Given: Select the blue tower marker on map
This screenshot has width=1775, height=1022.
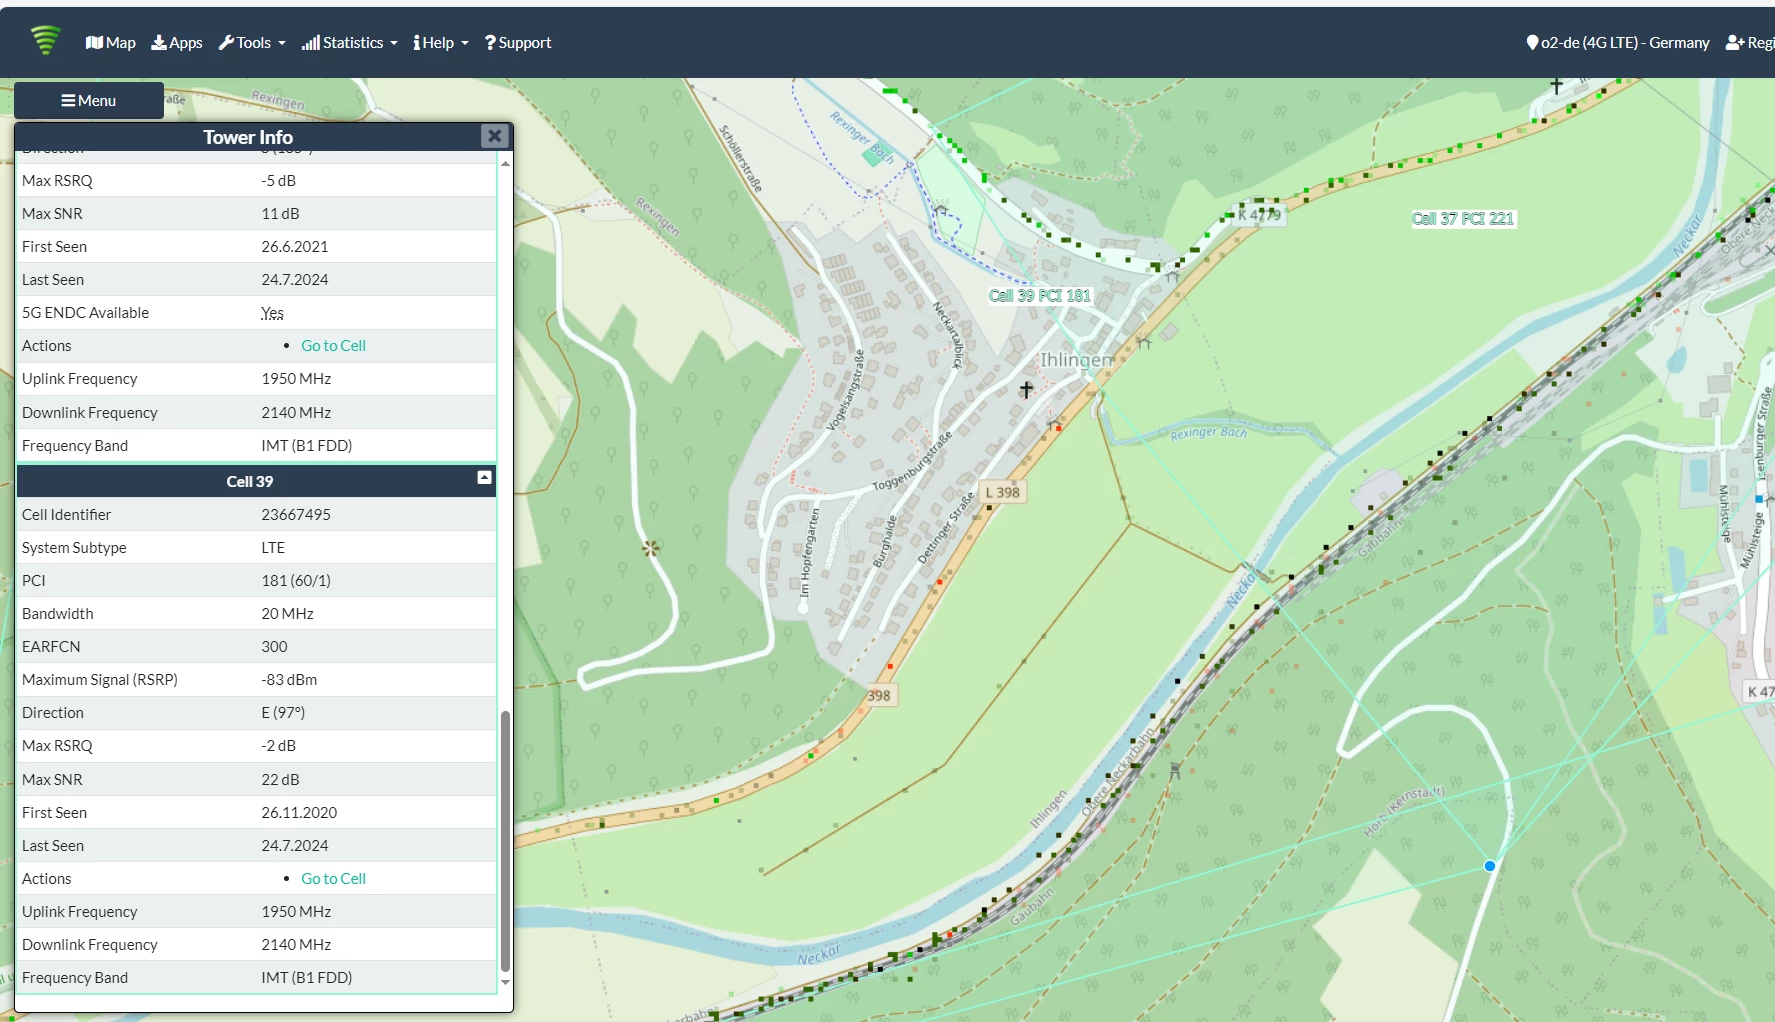Looking at the screenshot, I should point(1489,866).
